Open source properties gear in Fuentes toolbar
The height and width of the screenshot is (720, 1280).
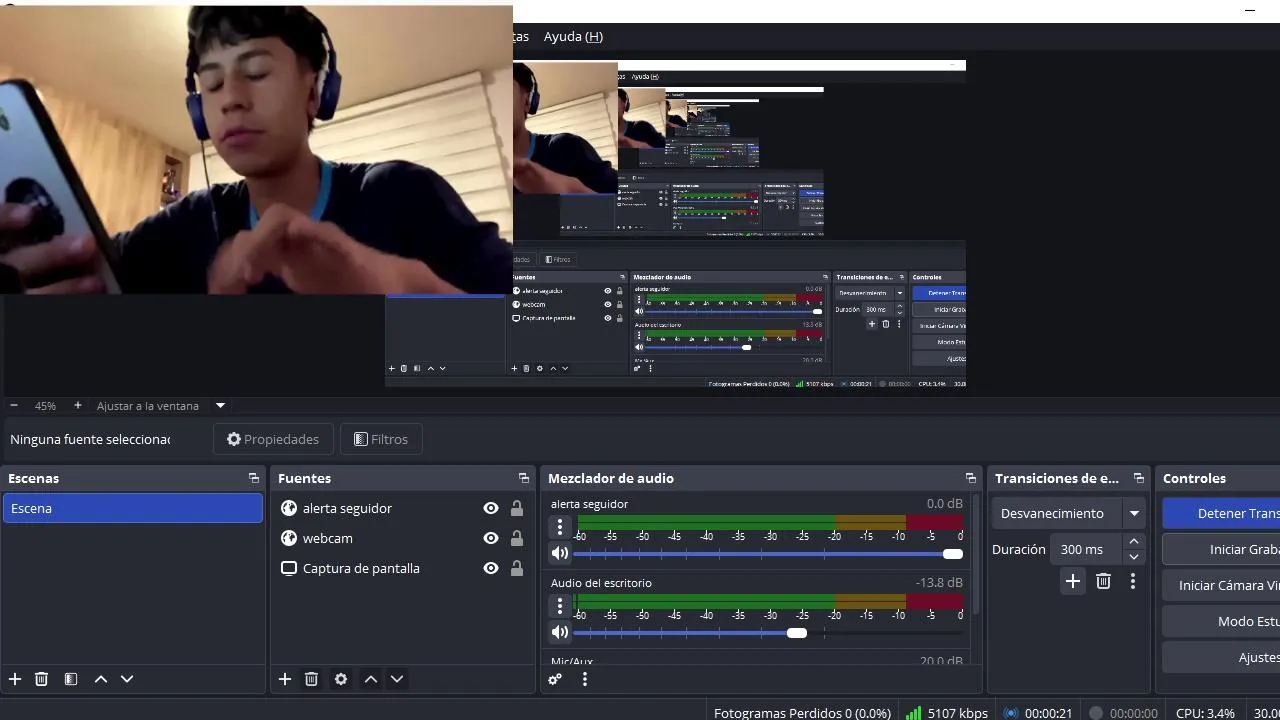[x=341, y=679]
